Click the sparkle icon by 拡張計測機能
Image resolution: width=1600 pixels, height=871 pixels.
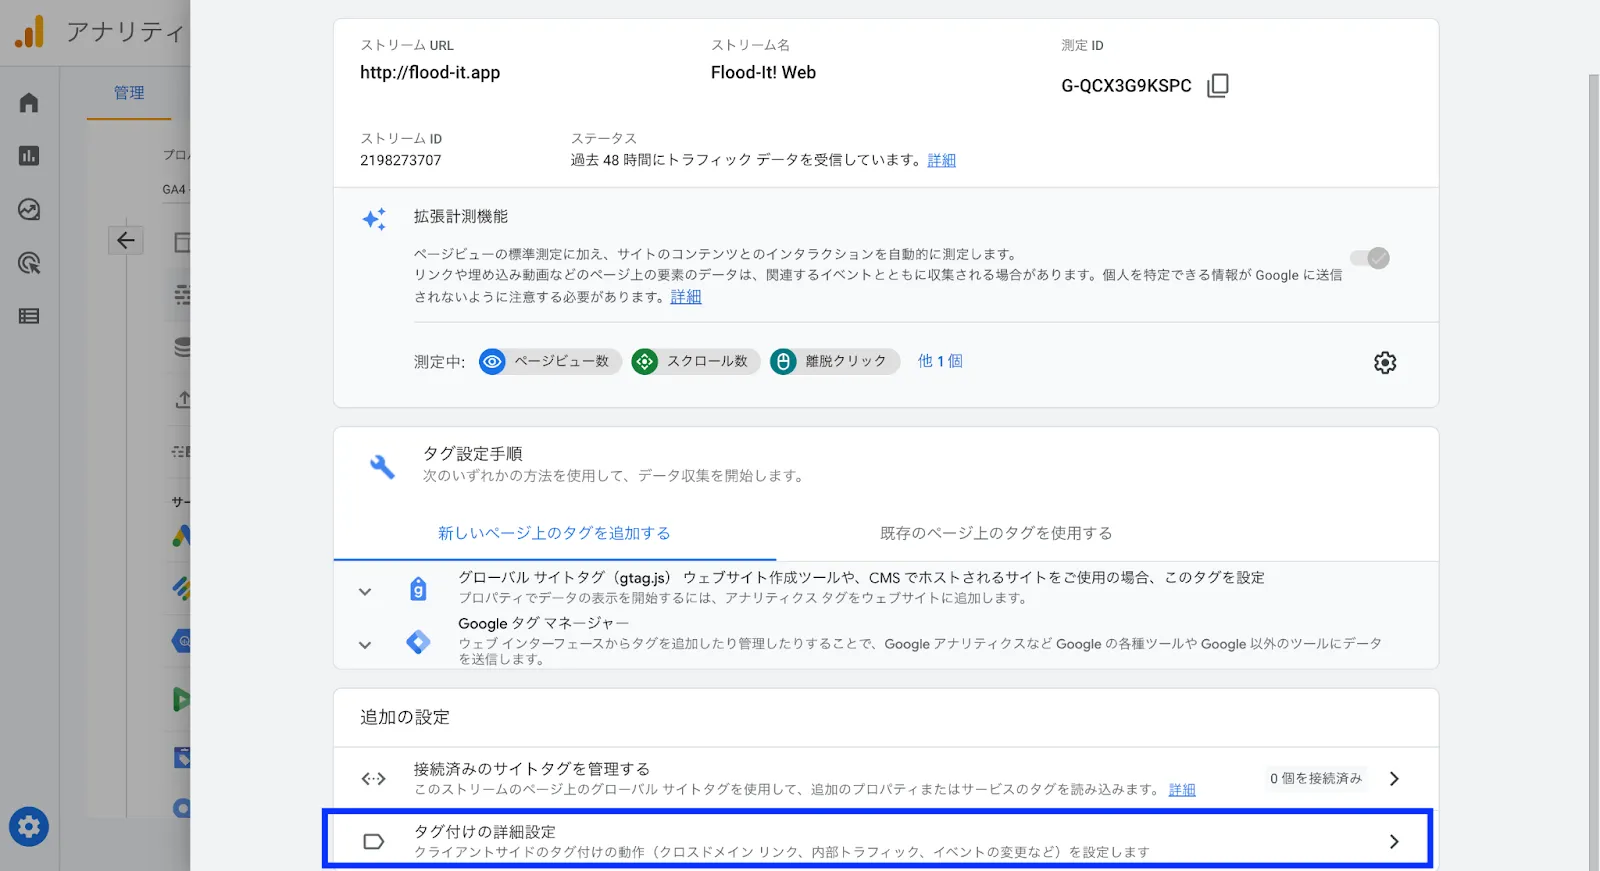(x=374, y=219)
